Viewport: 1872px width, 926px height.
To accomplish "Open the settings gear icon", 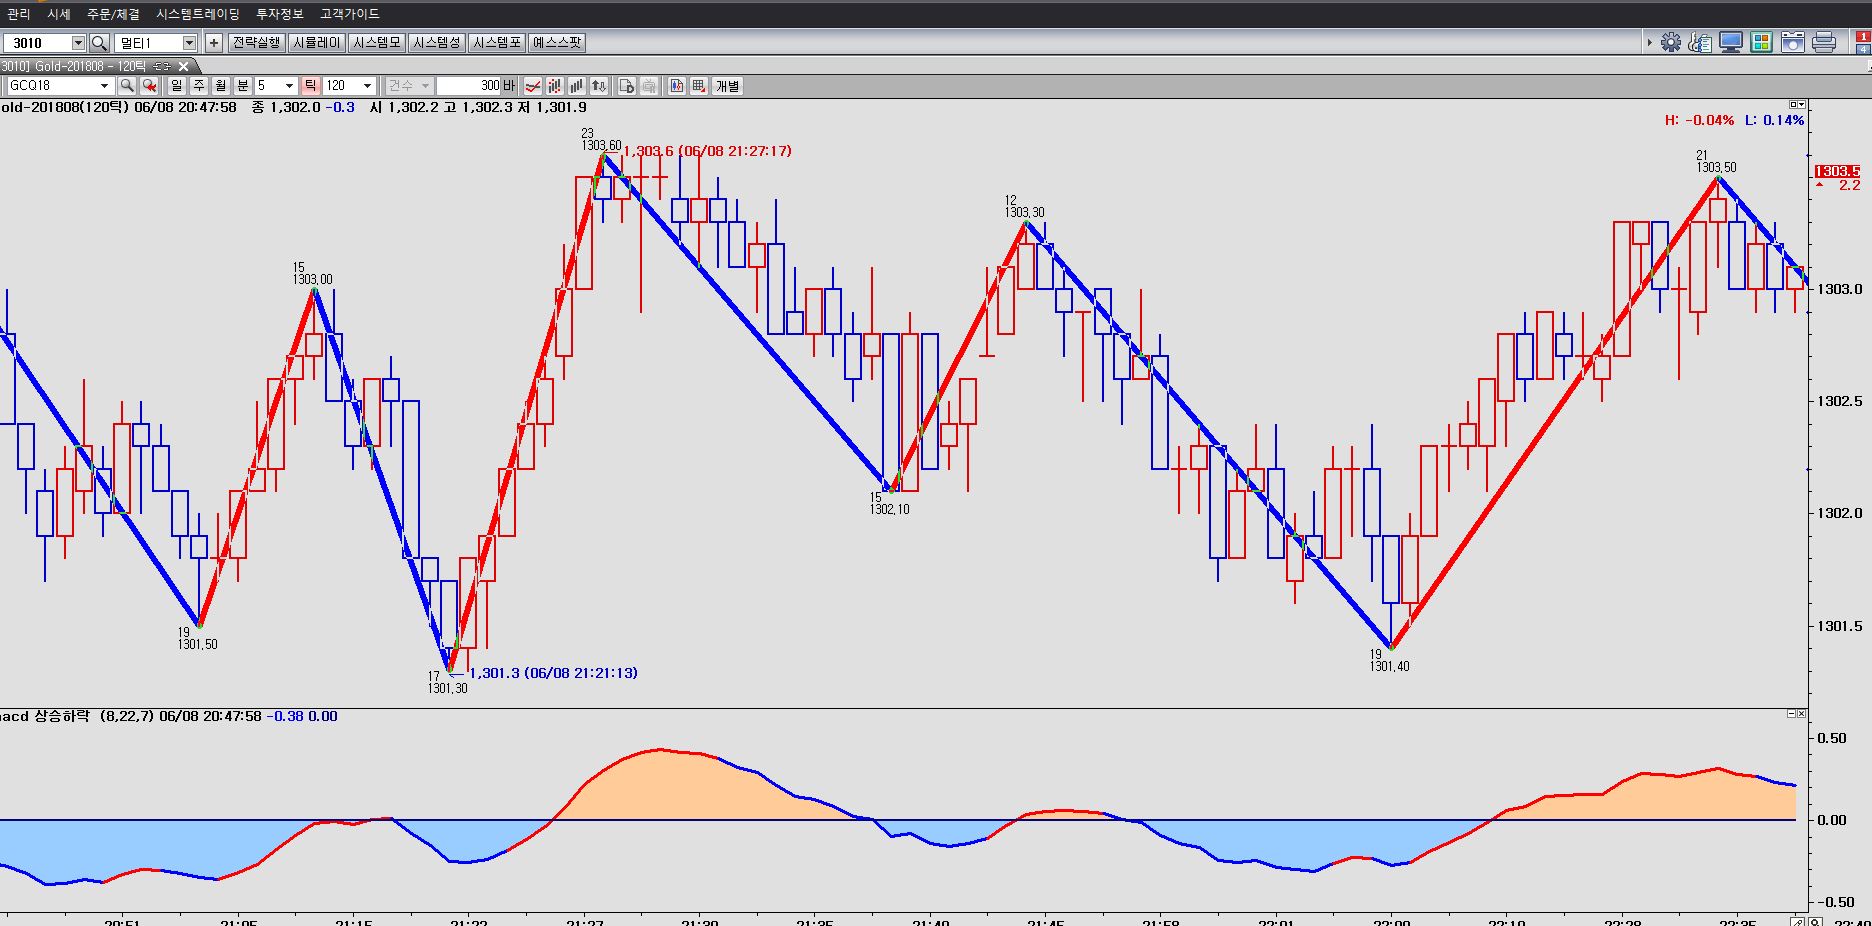I will [x=1670, y=42].
